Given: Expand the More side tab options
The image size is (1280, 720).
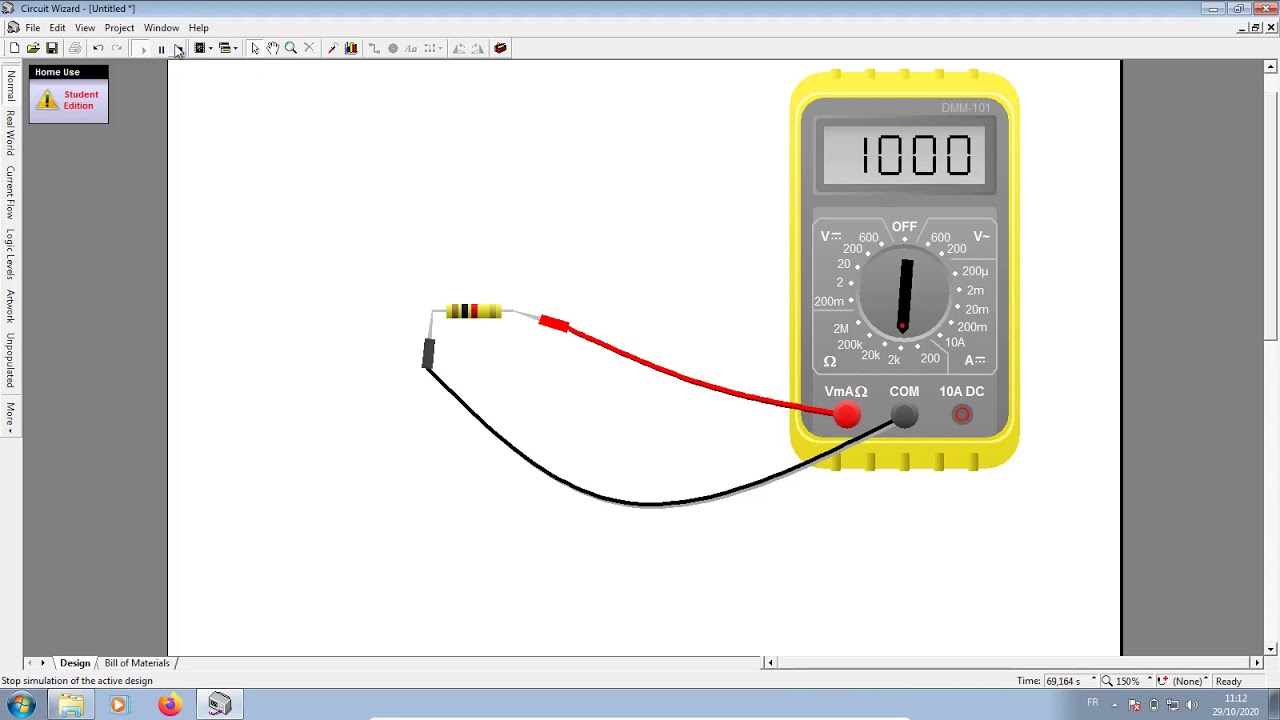Looking at the screenshot, I should pos(11,416).
